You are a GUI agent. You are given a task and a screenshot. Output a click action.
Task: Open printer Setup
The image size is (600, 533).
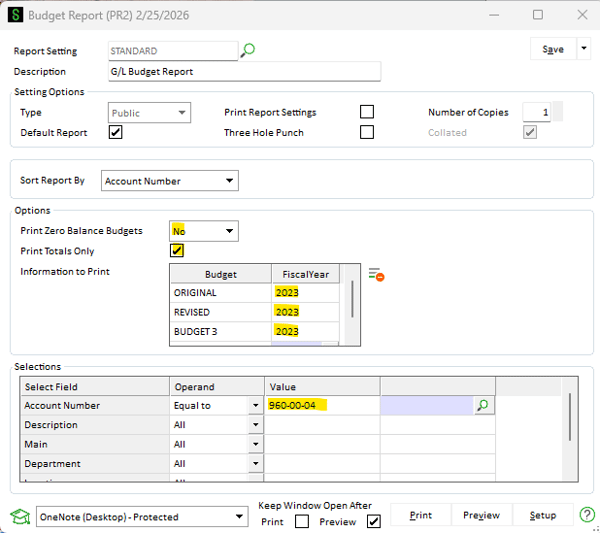(x=542, y=515)
